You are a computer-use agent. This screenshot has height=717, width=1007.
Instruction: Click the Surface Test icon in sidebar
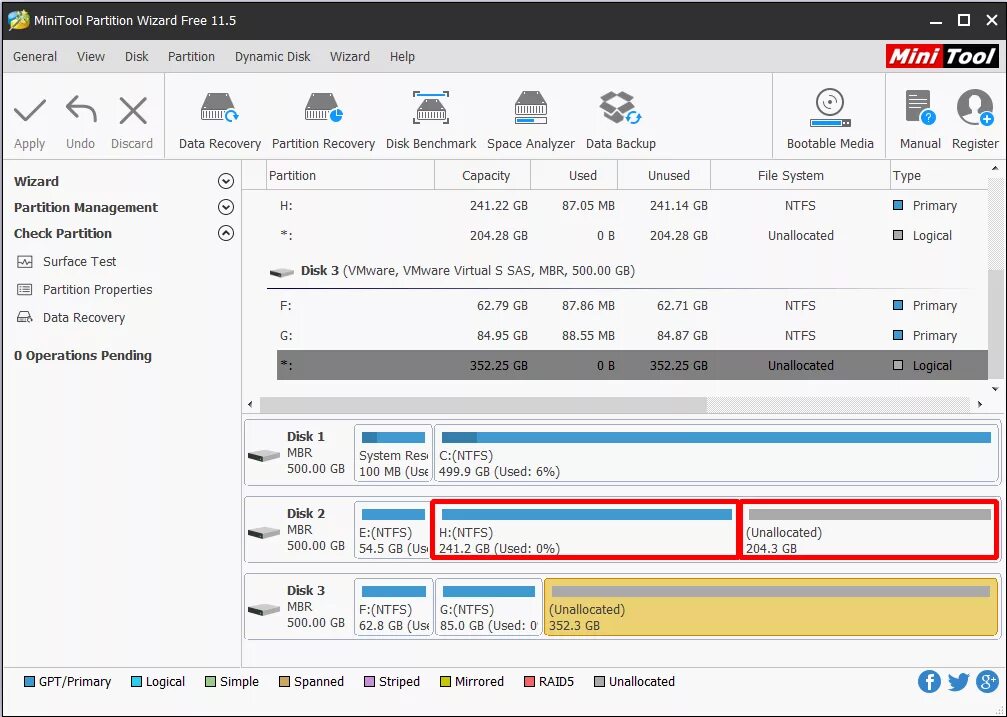tap(25, 261)
